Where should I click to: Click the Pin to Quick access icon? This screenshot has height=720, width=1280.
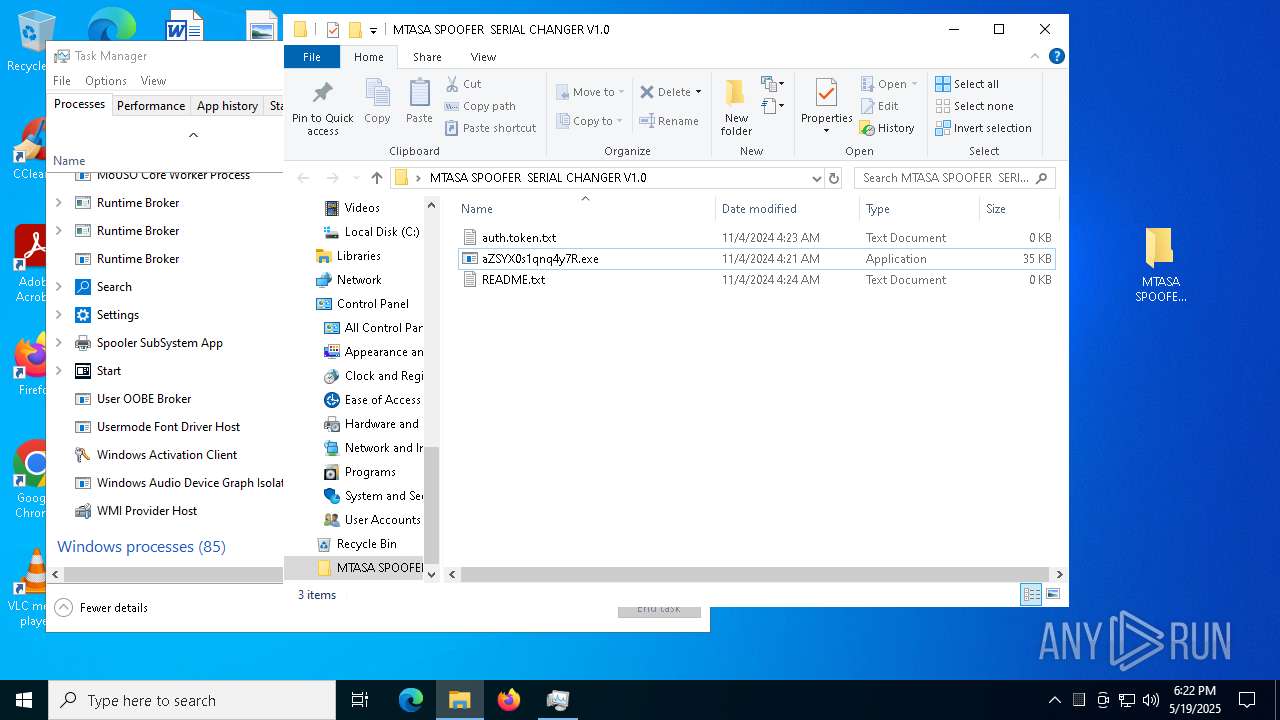point(322,93)
